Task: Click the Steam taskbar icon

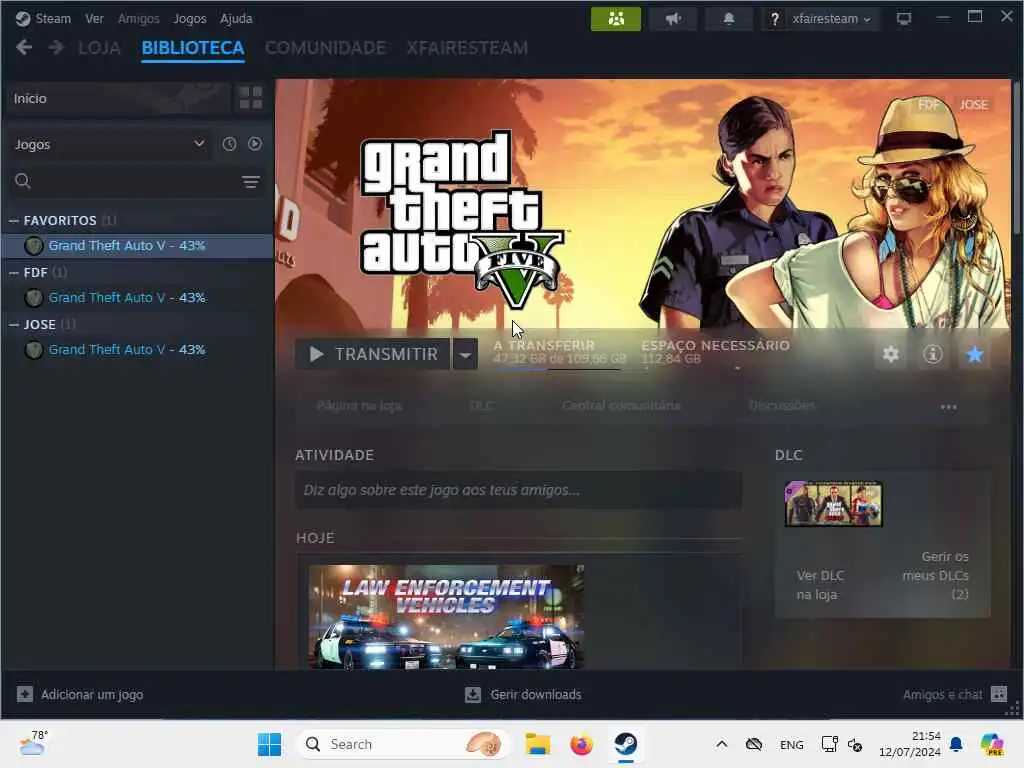Action: (626, 744)
